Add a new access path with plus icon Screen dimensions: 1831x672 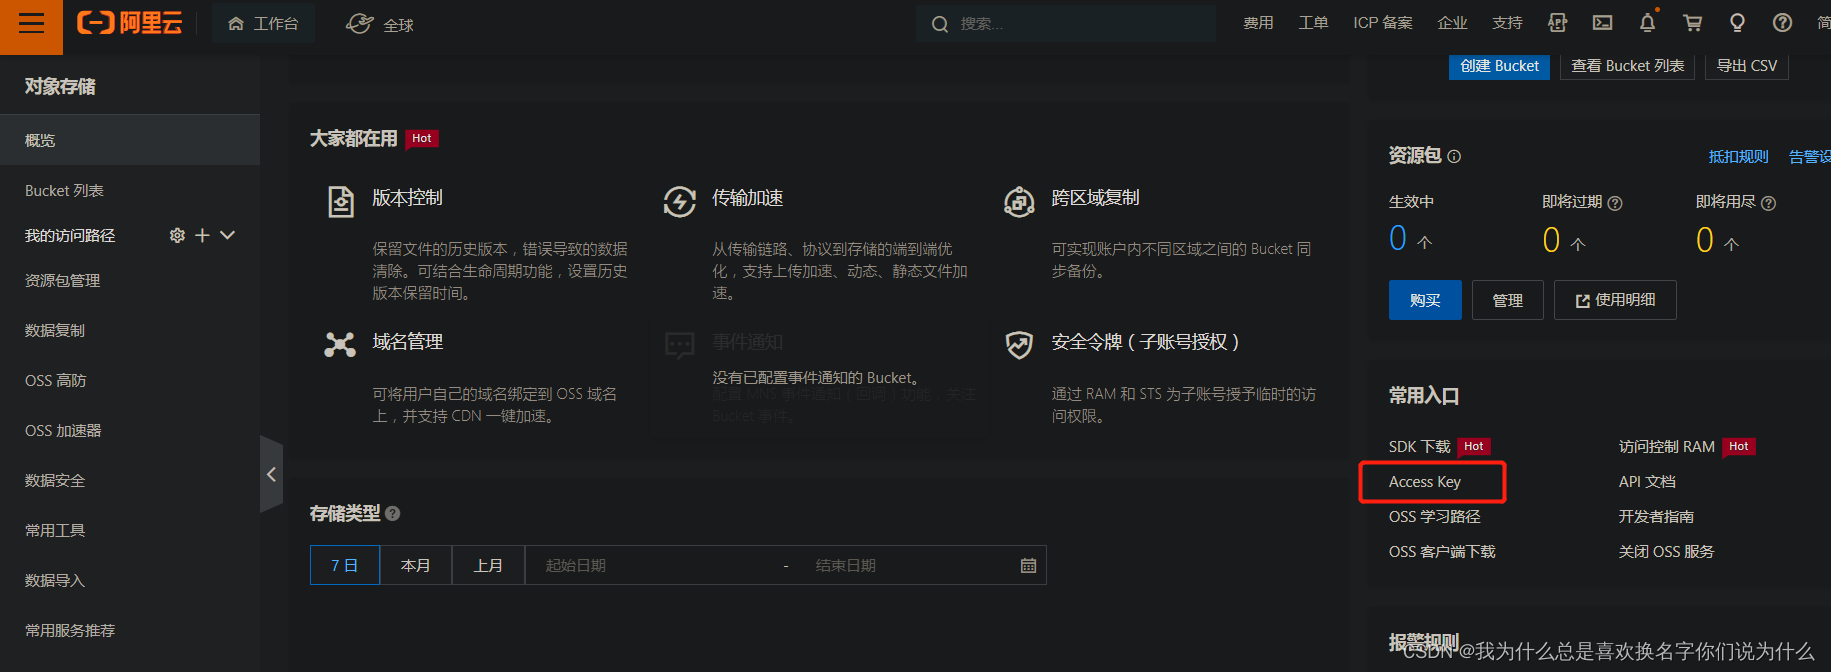(x=202, y=235)
